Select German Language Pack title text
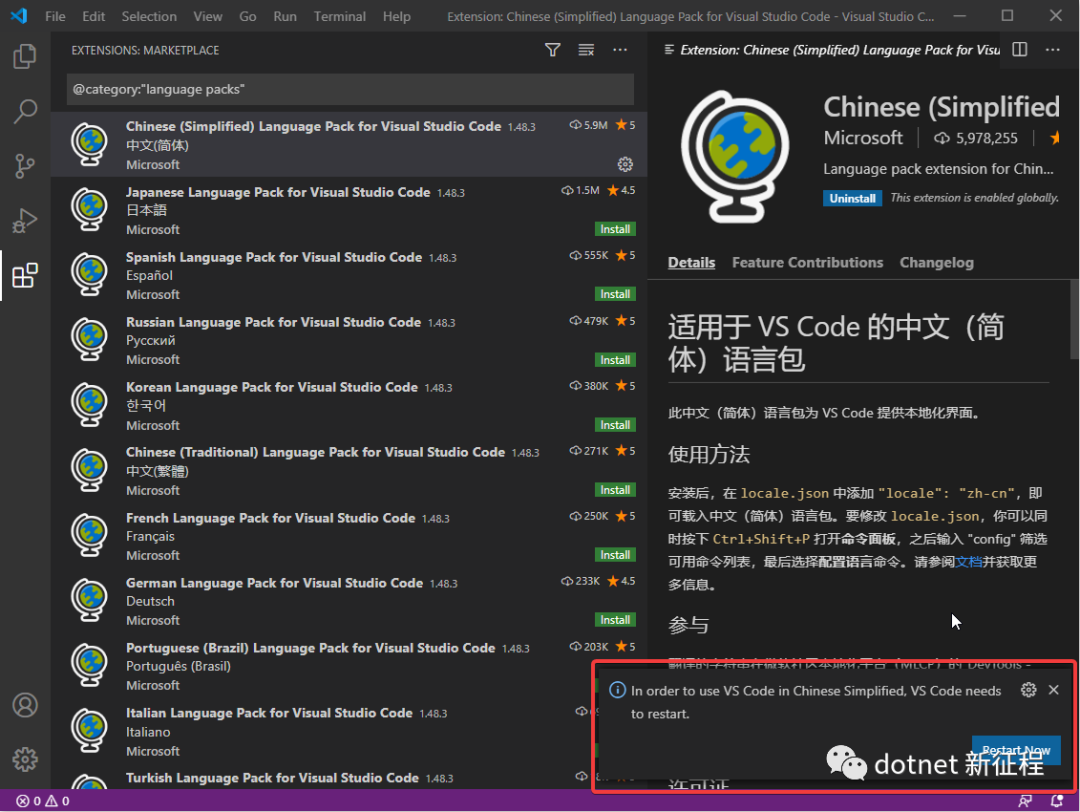1080x812 pixels. click(274, 583)
